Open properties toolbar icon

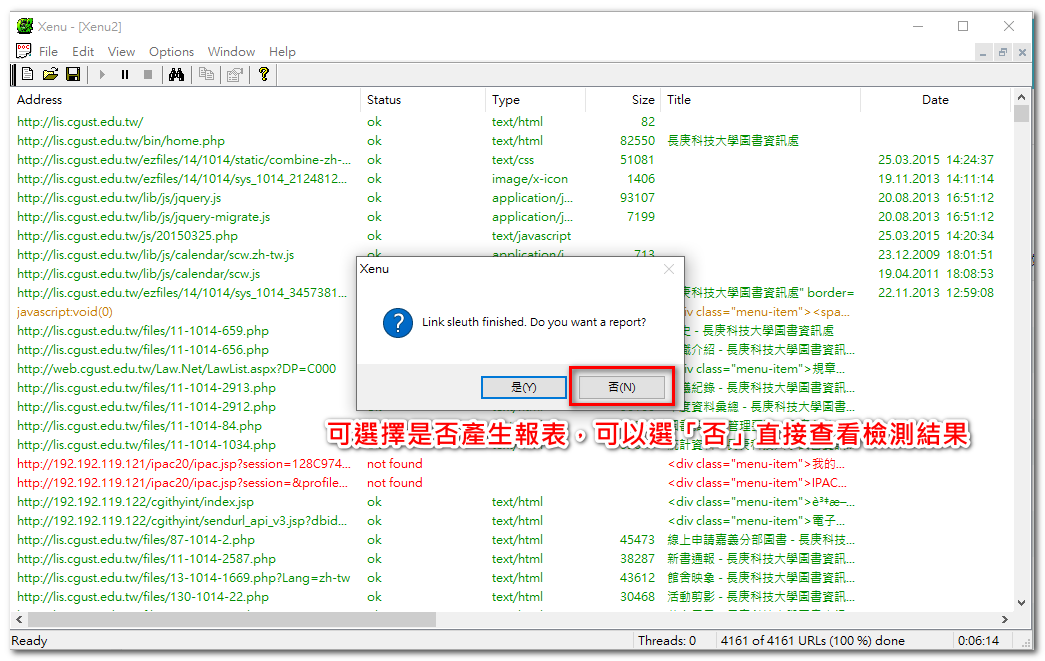pos(234,75)
